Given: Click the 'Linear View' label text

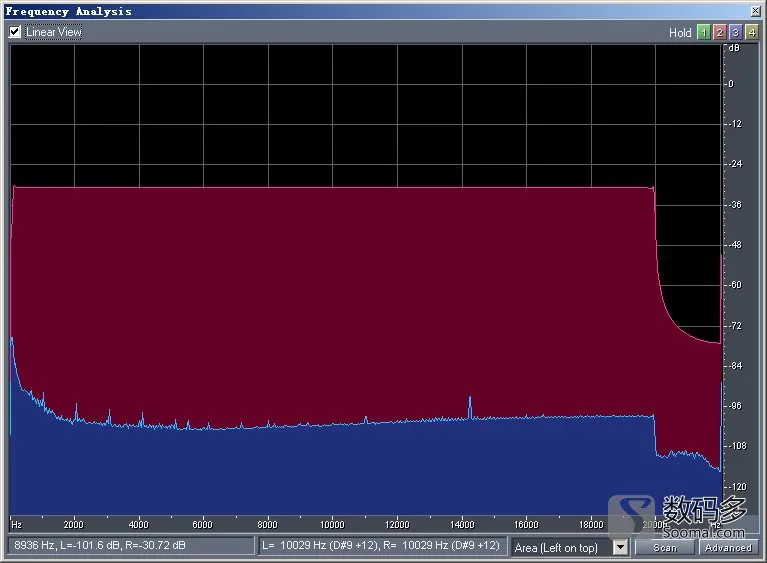Looking at the screenshot, I should 54,32.
